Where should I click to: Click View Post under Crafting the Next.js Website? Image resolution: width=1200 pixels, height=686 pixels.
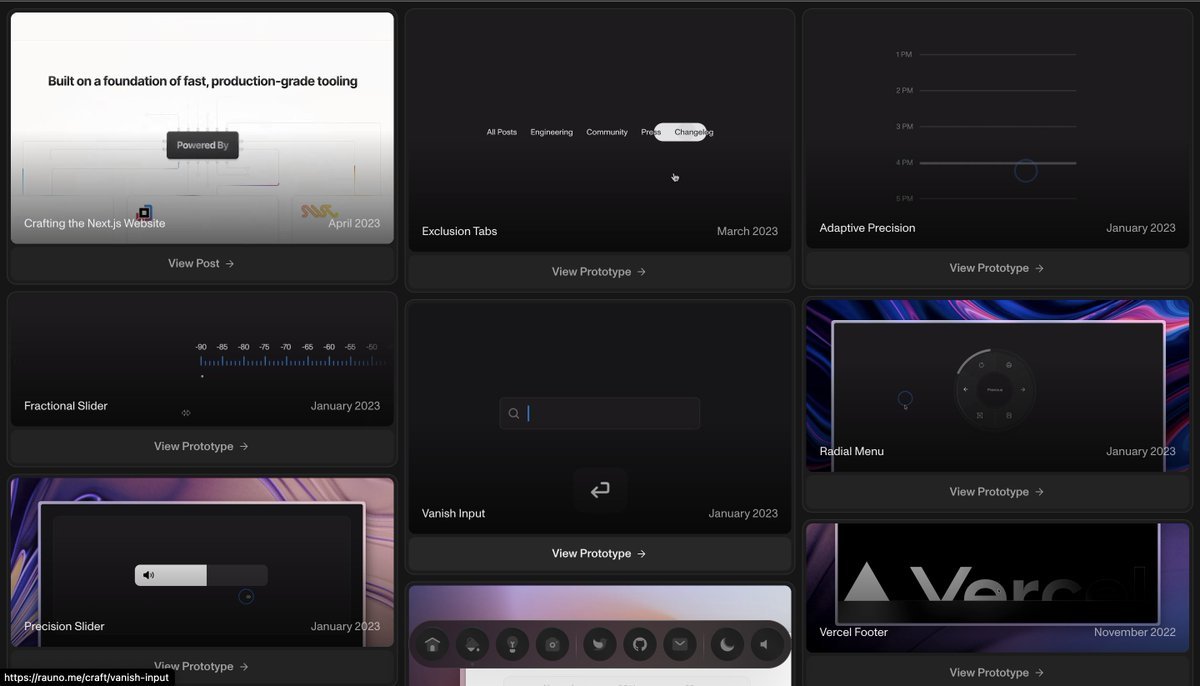201,264
